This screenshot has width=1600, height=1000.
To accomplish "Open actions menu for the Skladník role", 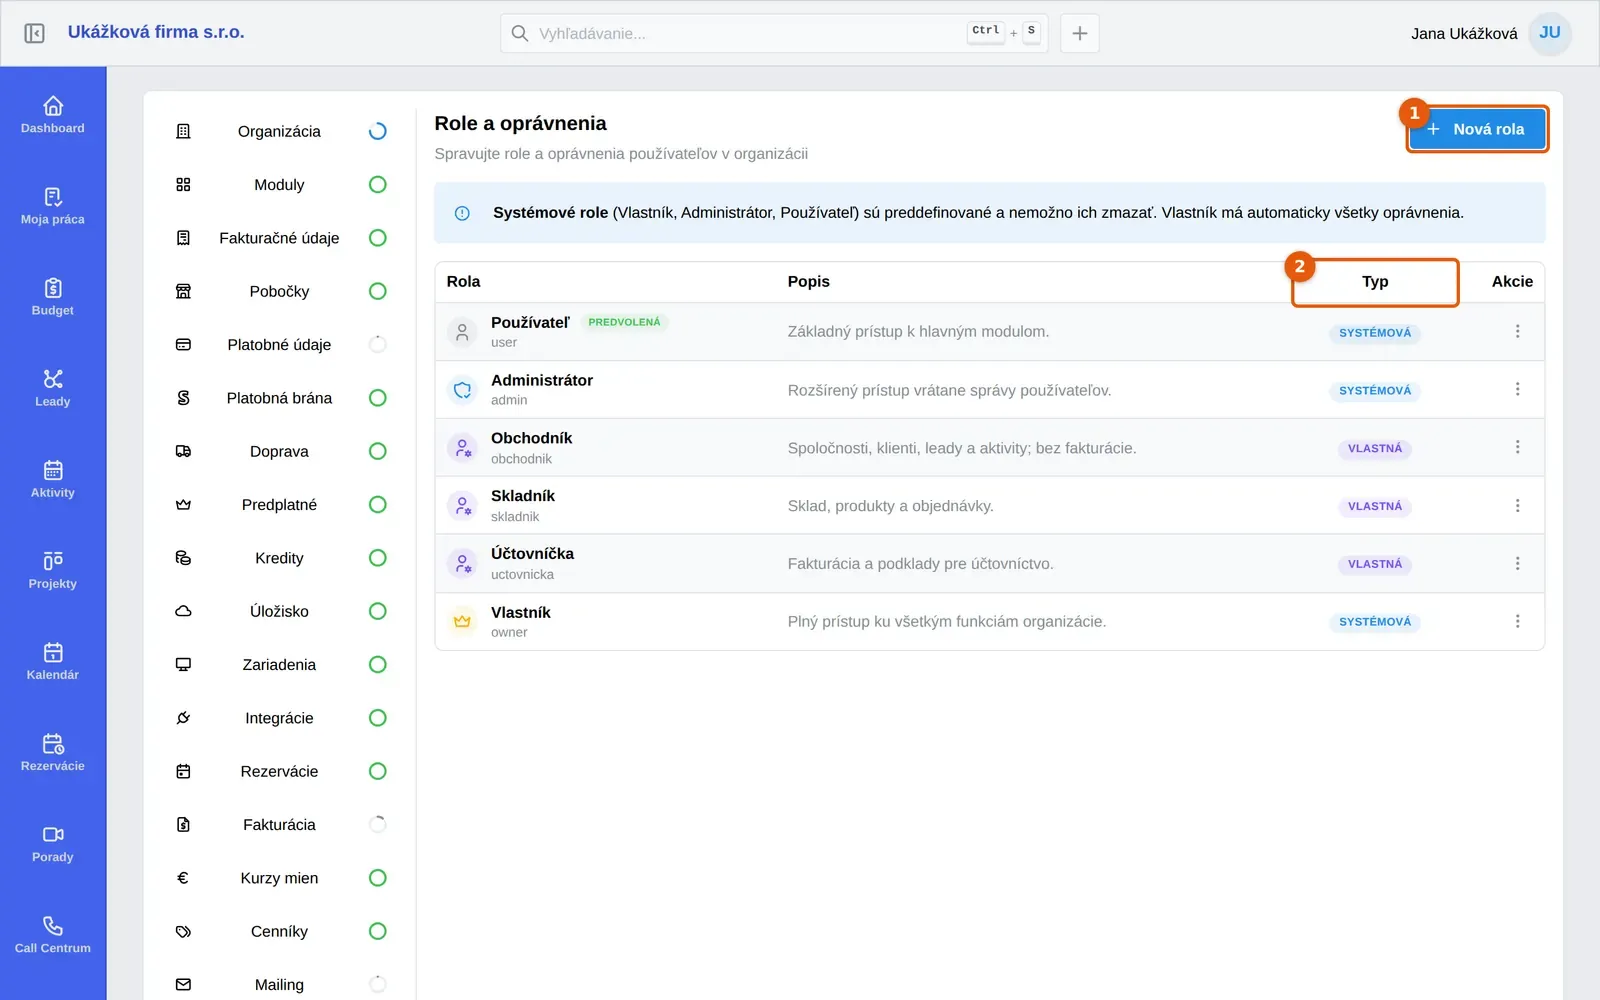I will 1517,505.
